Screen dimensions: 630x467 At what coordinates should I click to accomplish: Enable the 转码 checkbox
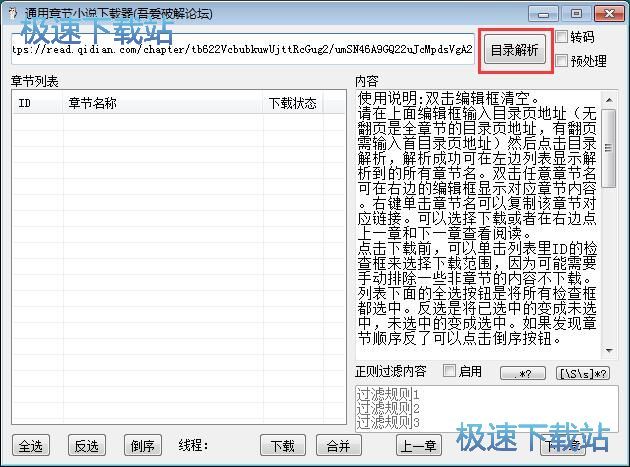pos(561,37)
